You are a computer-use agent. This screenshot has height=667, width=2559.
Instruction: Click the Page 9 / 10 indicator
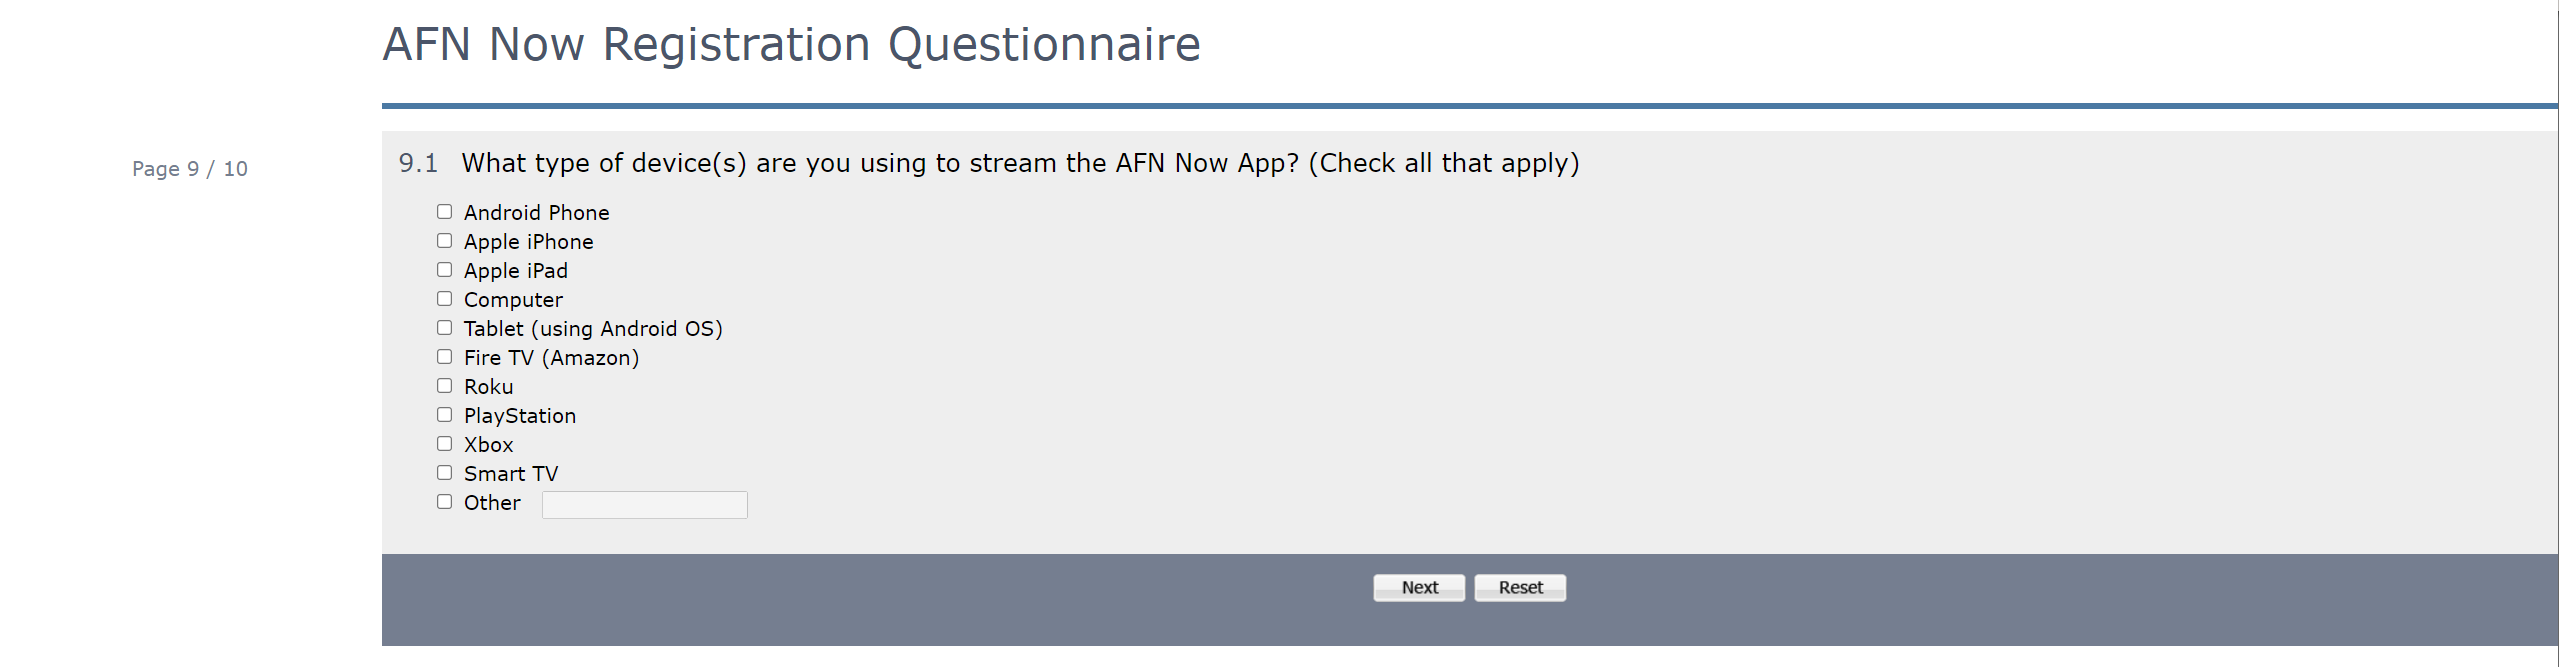coord(190,169)
